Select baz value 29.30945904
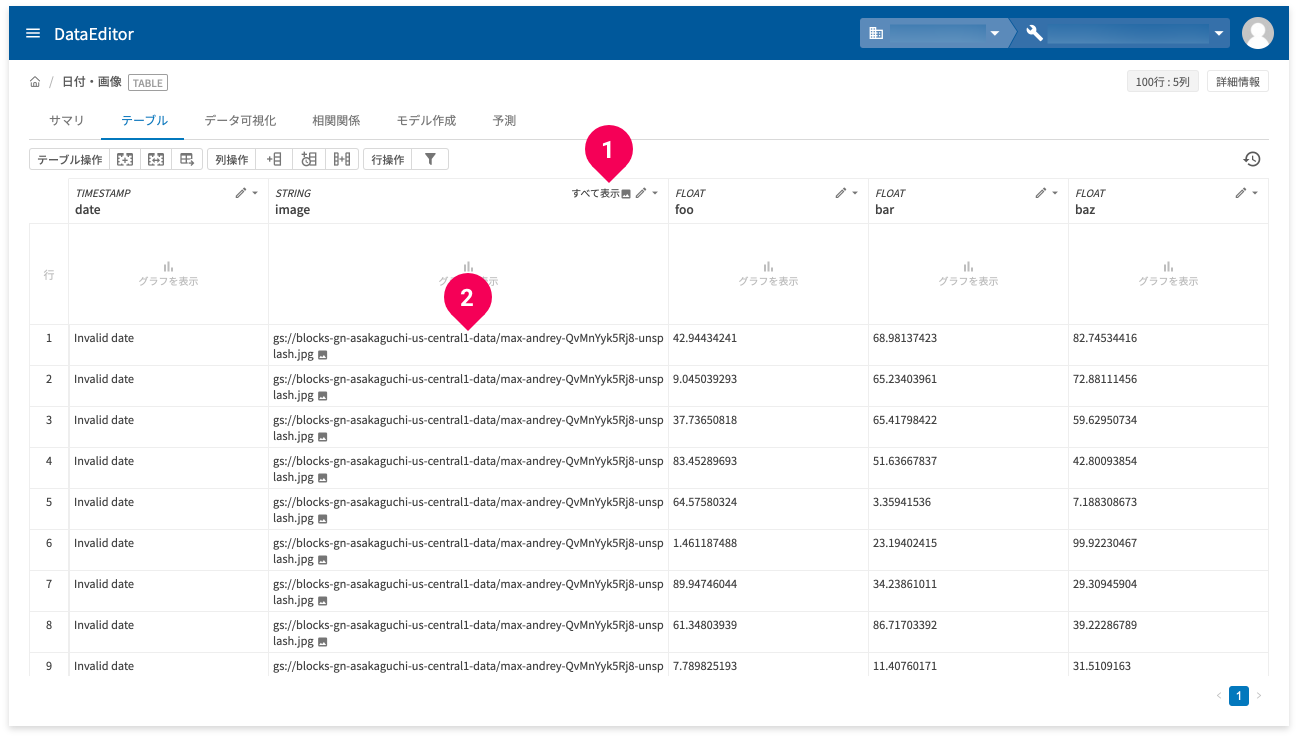 pyautogui.click(x=1105, y=584)
